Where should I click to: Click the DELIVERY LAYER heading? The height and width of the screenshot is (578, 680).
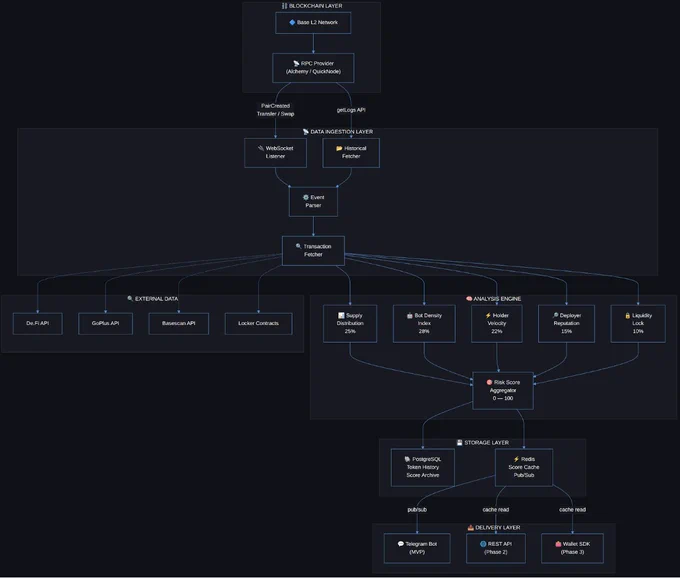pyautogui.click(x=497, y=528)
